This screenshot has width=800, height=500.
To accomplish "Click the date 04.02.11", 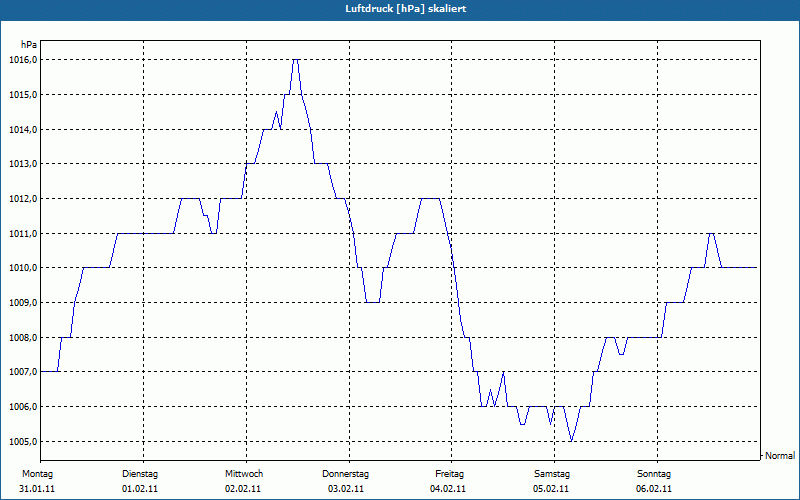I will pos(448,489).
